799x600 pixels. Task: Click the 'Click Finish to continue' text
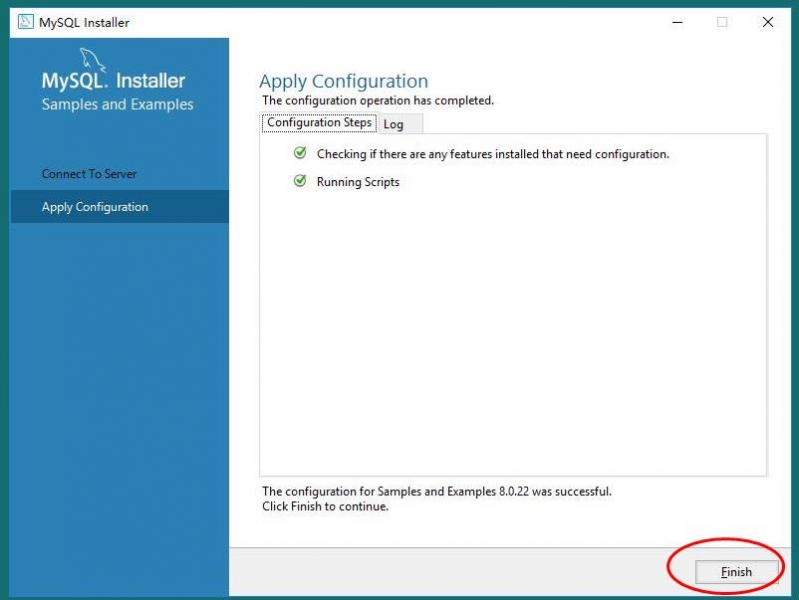pyautogui.click(x=324, y=506)
